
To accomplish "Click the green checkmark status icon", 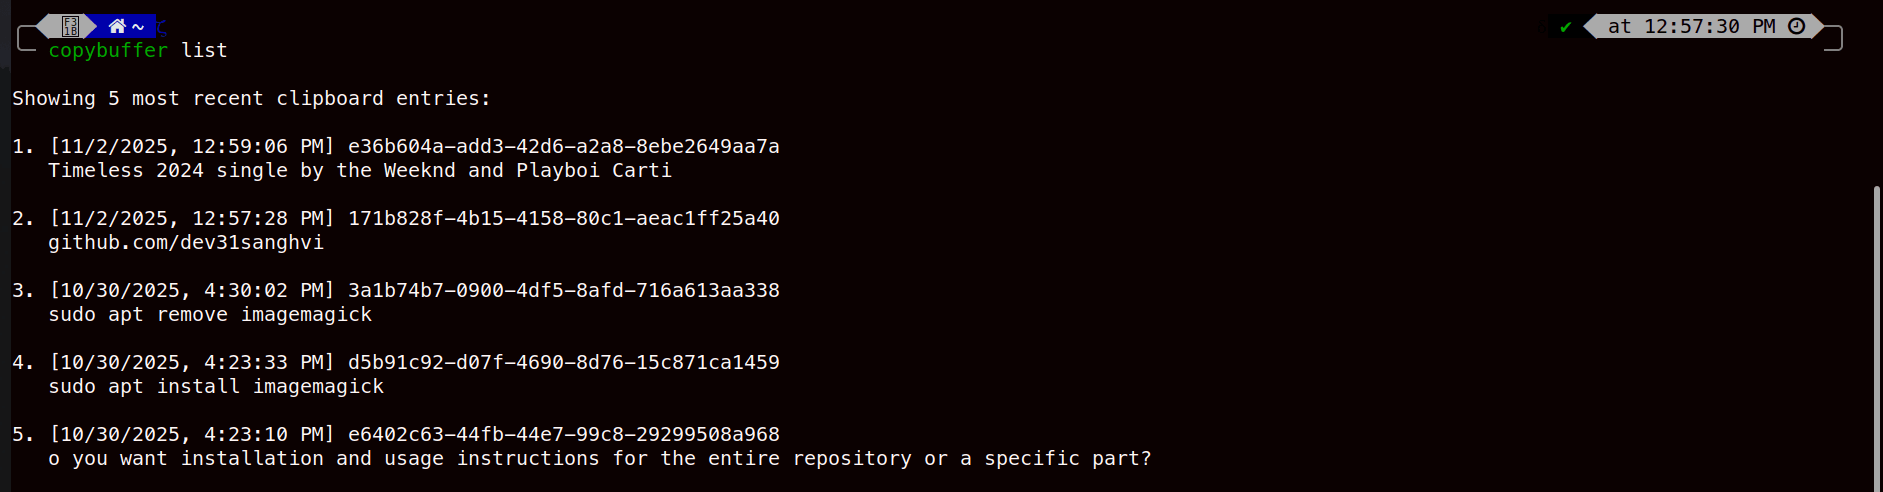I will coord(1565,27).
